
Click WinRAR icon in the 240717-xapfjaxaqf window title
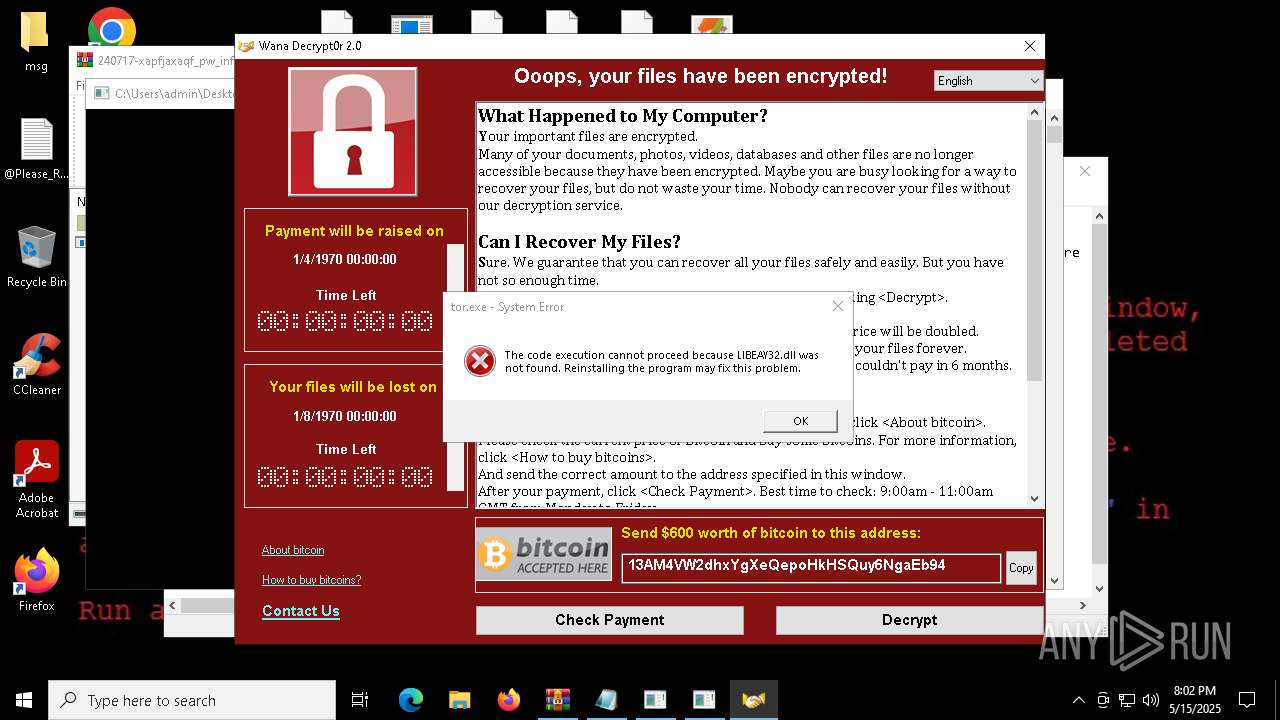tap(85, 60)
